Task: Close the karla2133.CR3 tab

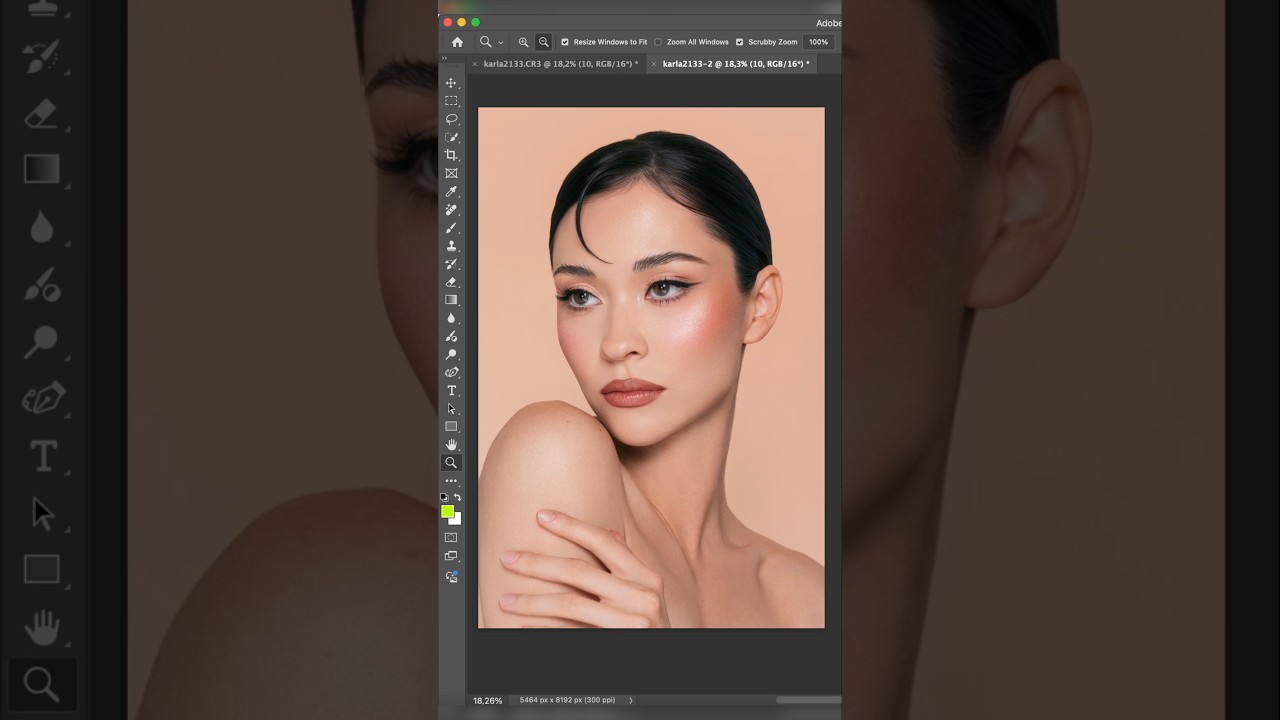Action: [475, 64]
